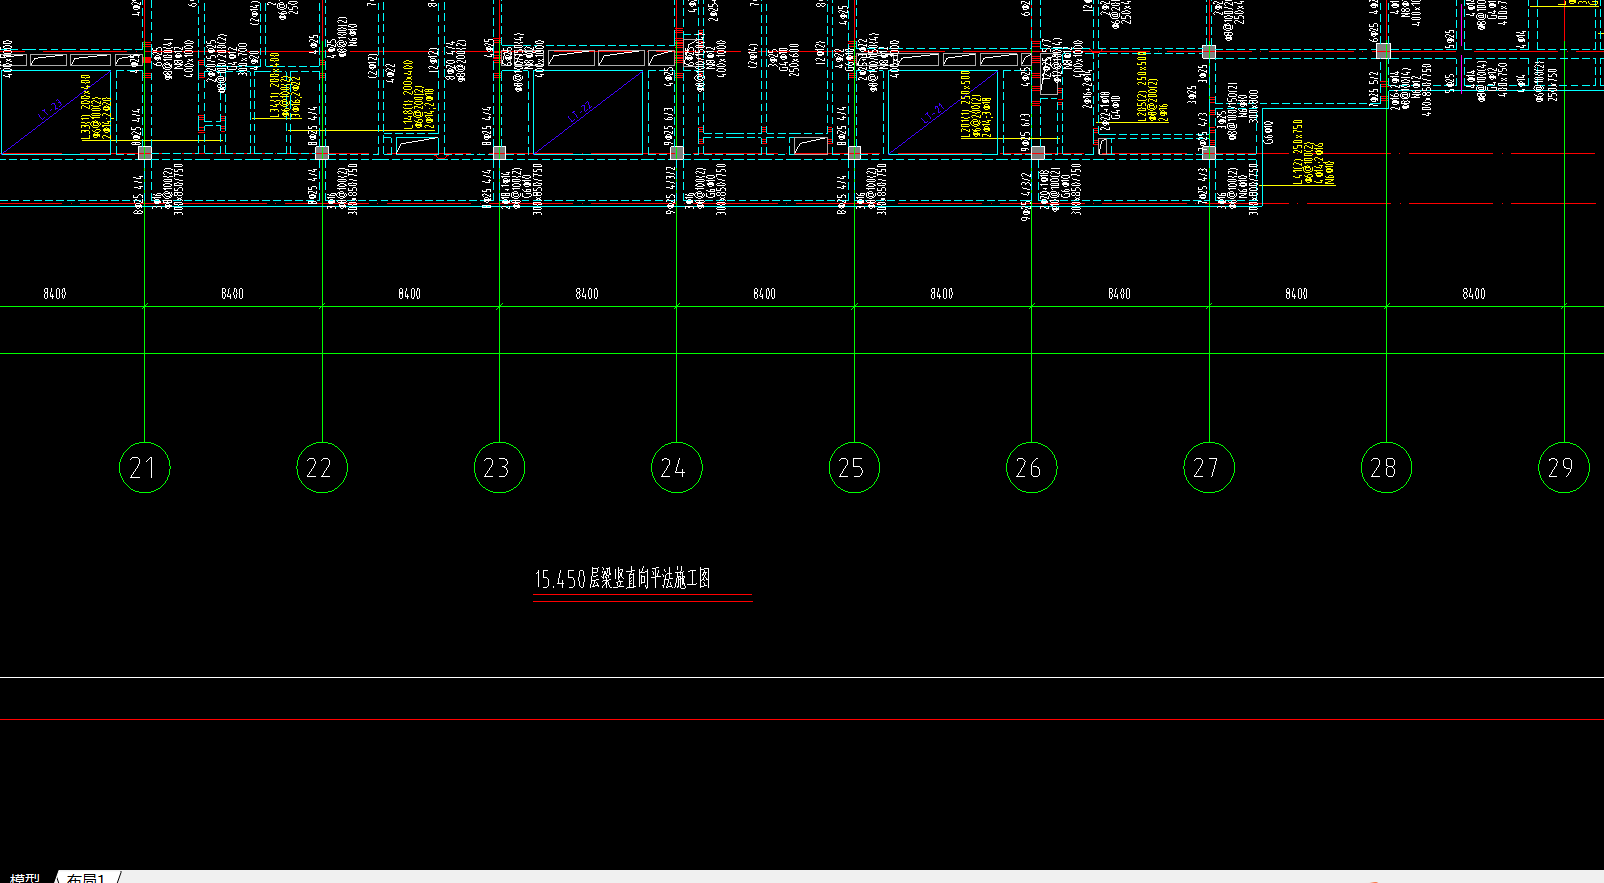Switch to the 模型 tab

coord(25,878)
